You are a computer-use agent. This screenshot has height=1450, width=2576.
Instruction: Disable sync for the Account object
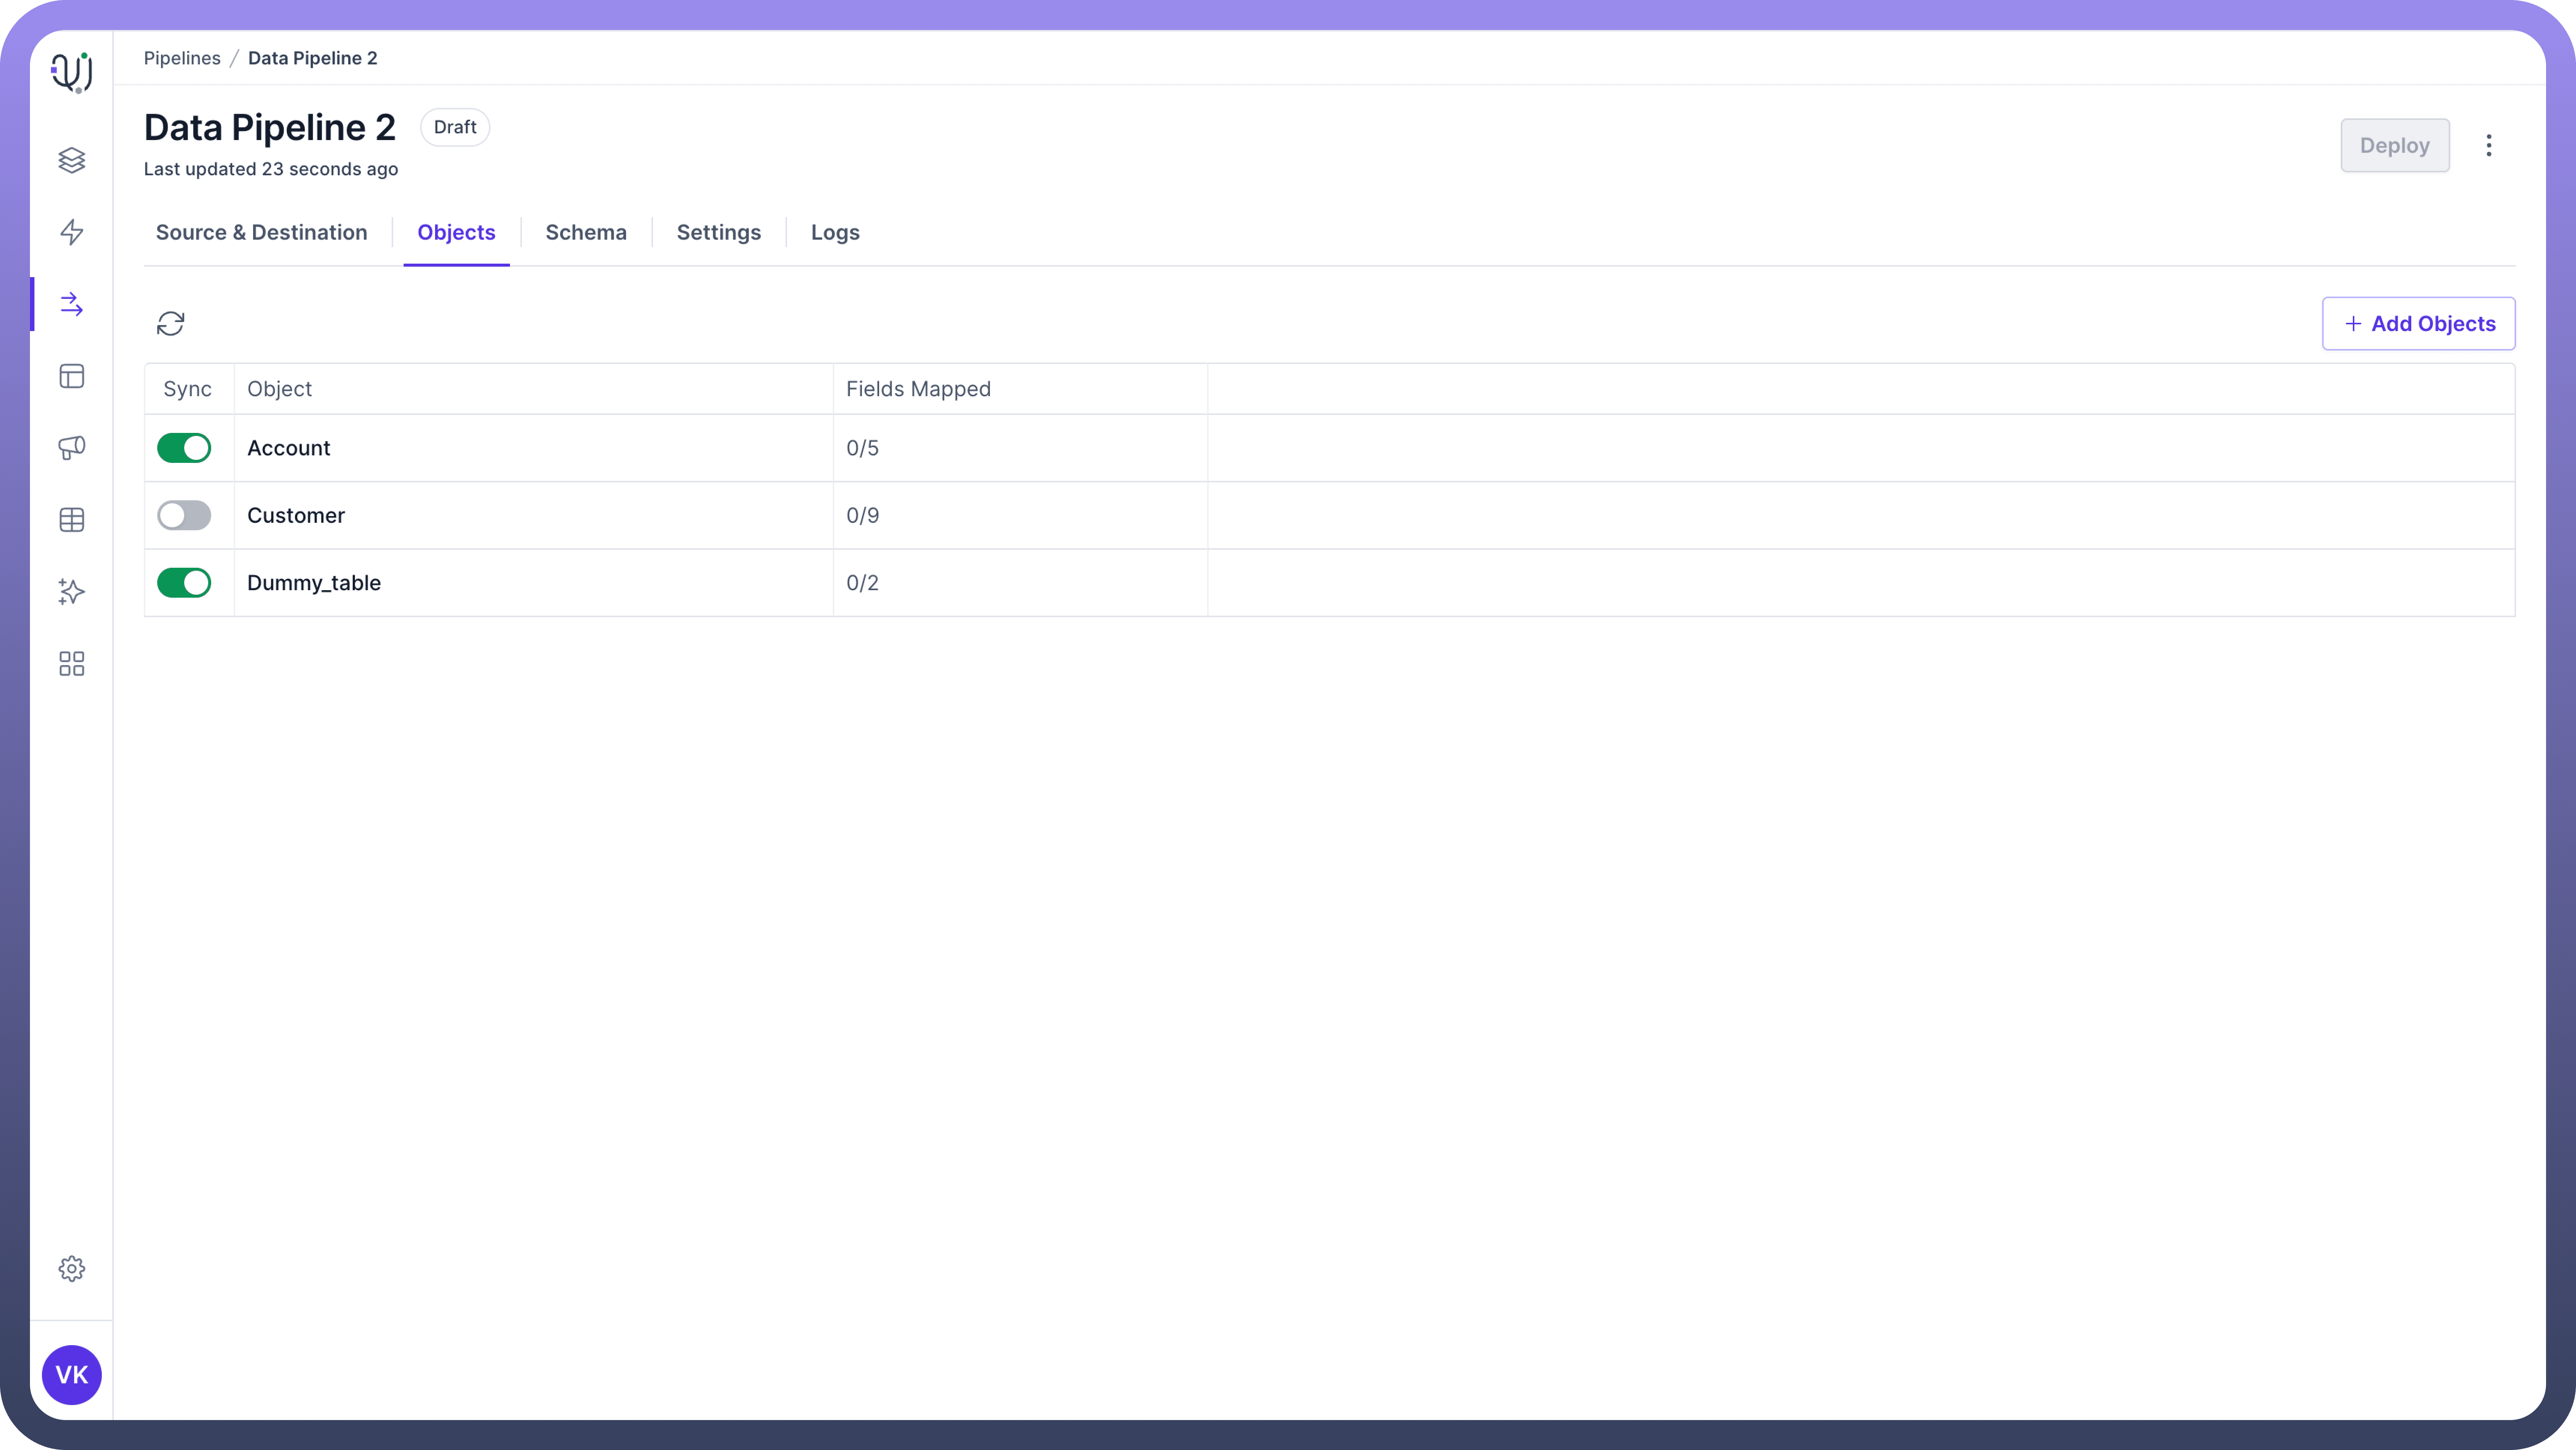184,448
